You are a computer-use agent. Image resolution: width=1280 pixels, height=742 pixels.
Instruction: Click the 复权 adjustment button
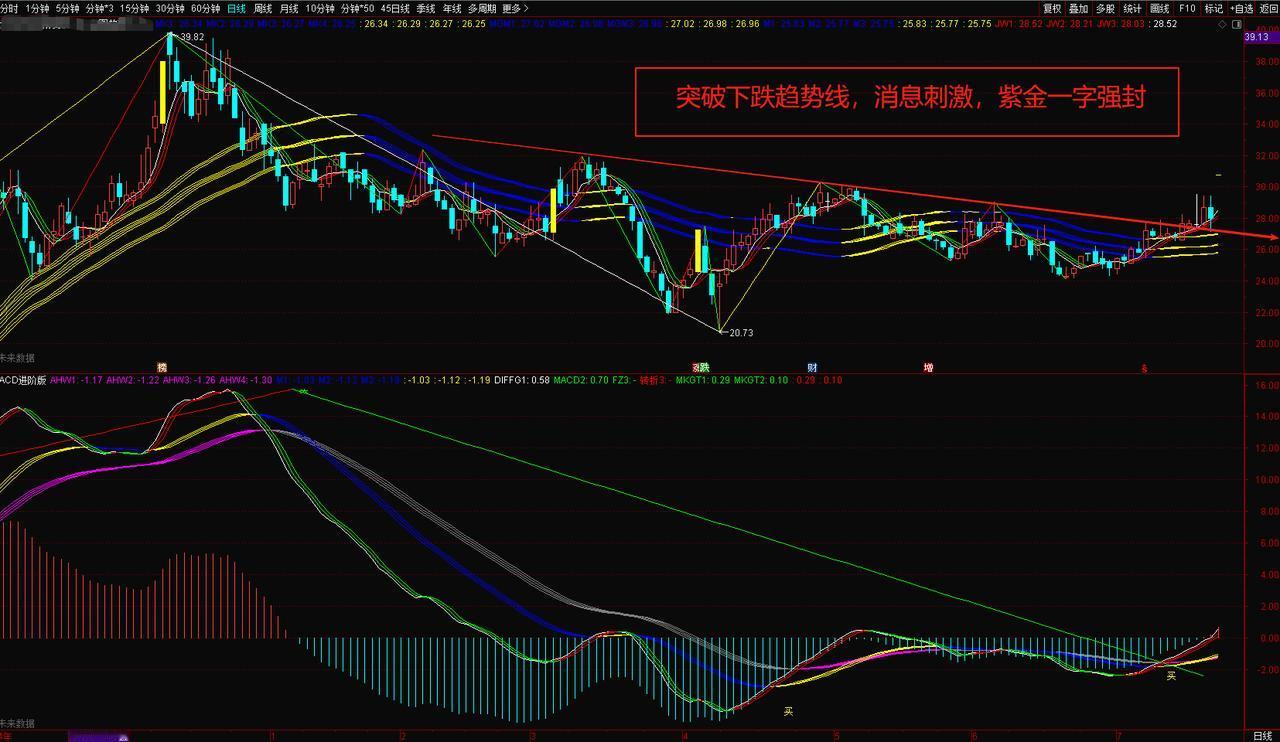point(1052,8)
